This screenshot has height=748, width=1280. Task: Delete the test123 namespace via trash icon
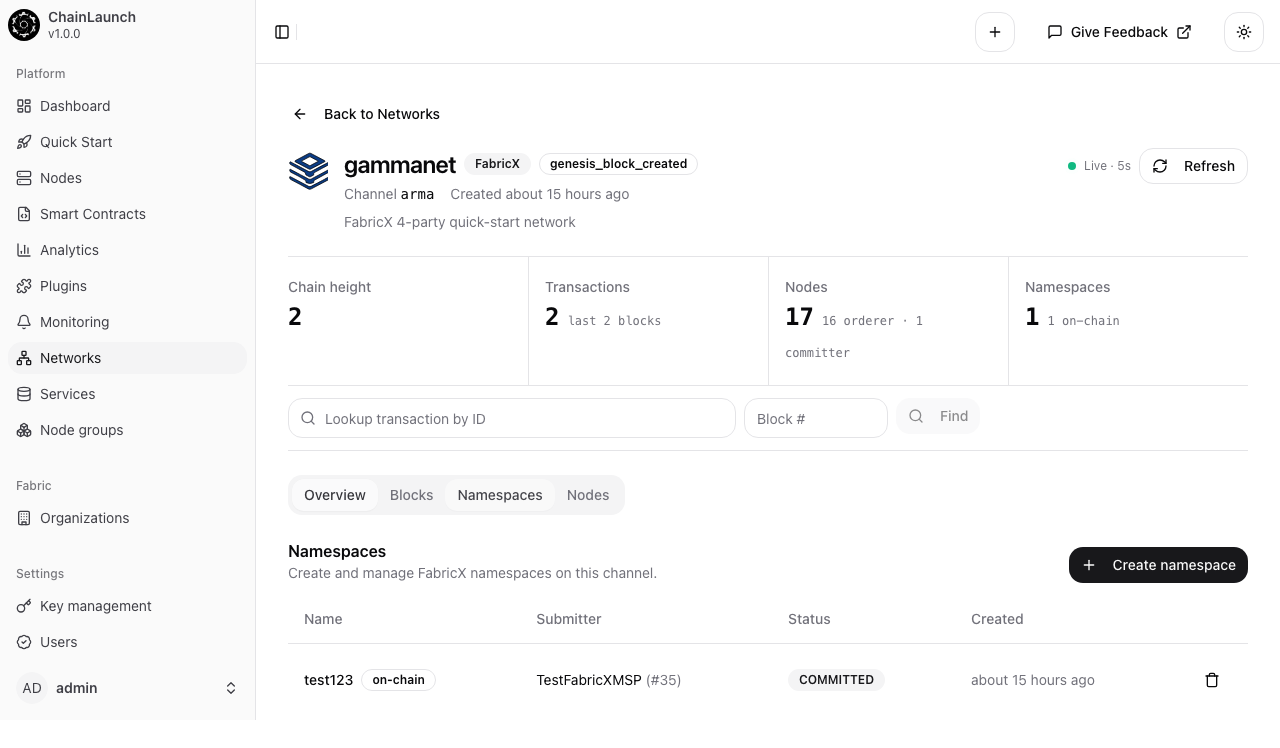pyautogui.click(x=1211, y=680)
